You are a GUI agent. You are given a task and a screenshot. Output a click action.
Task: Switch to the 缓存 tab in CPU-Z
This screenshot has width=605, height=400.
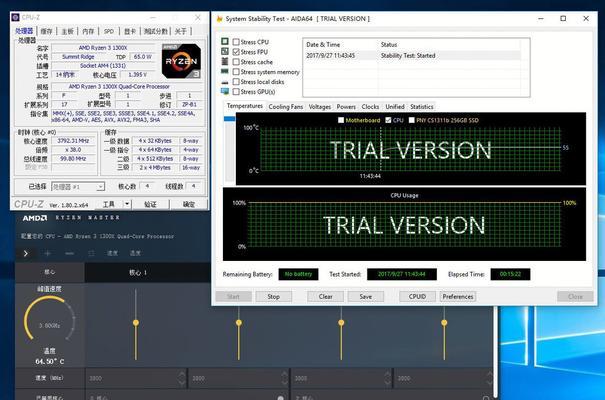[46, 31]
